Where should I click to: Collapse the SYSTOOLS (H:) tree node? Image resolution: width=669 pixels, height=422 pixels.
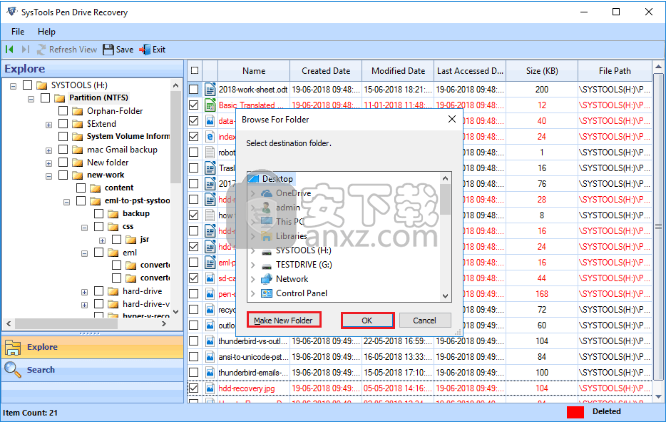point(14,86)
